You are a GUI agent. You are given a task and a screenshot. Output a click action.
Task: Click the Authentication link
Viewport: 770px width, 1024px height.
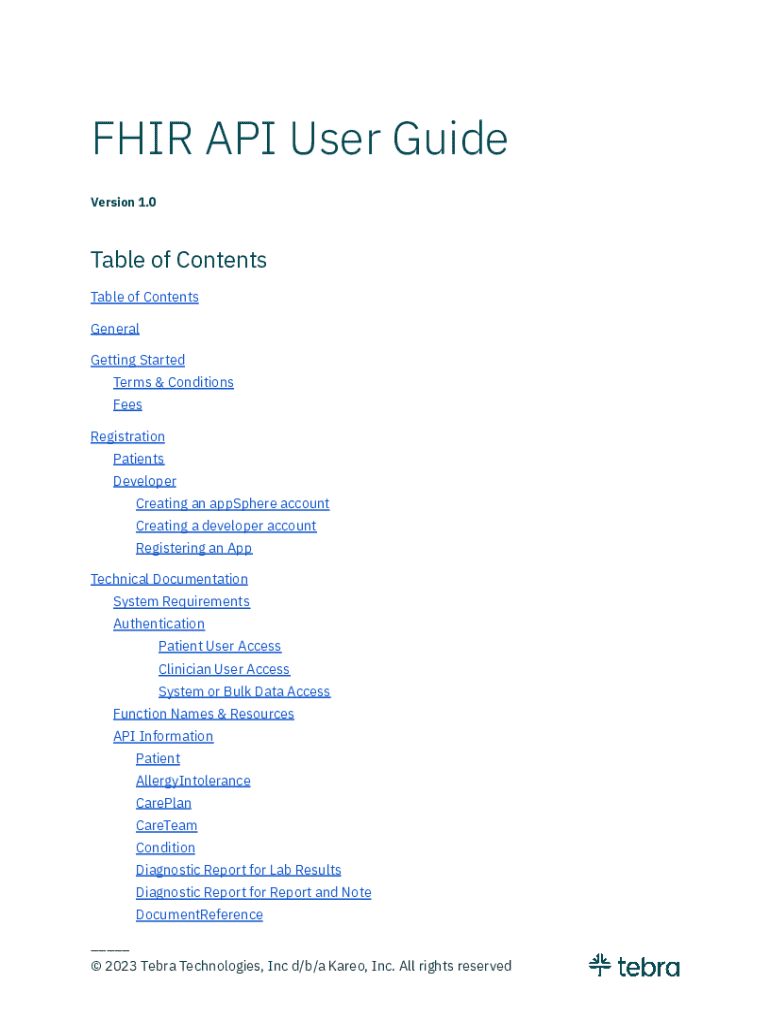[158, 624]
